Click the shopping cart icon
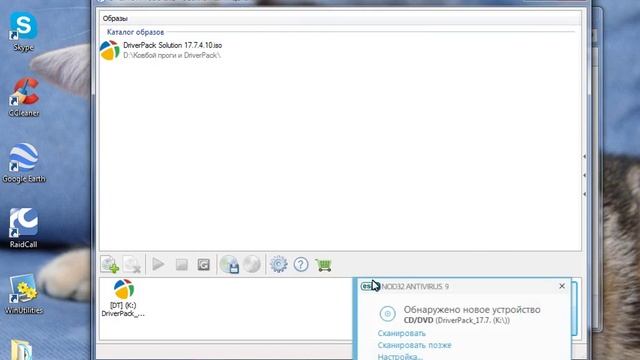Image resolution: width=640 pixels, height=360 pixels. [x=323, y=265]
